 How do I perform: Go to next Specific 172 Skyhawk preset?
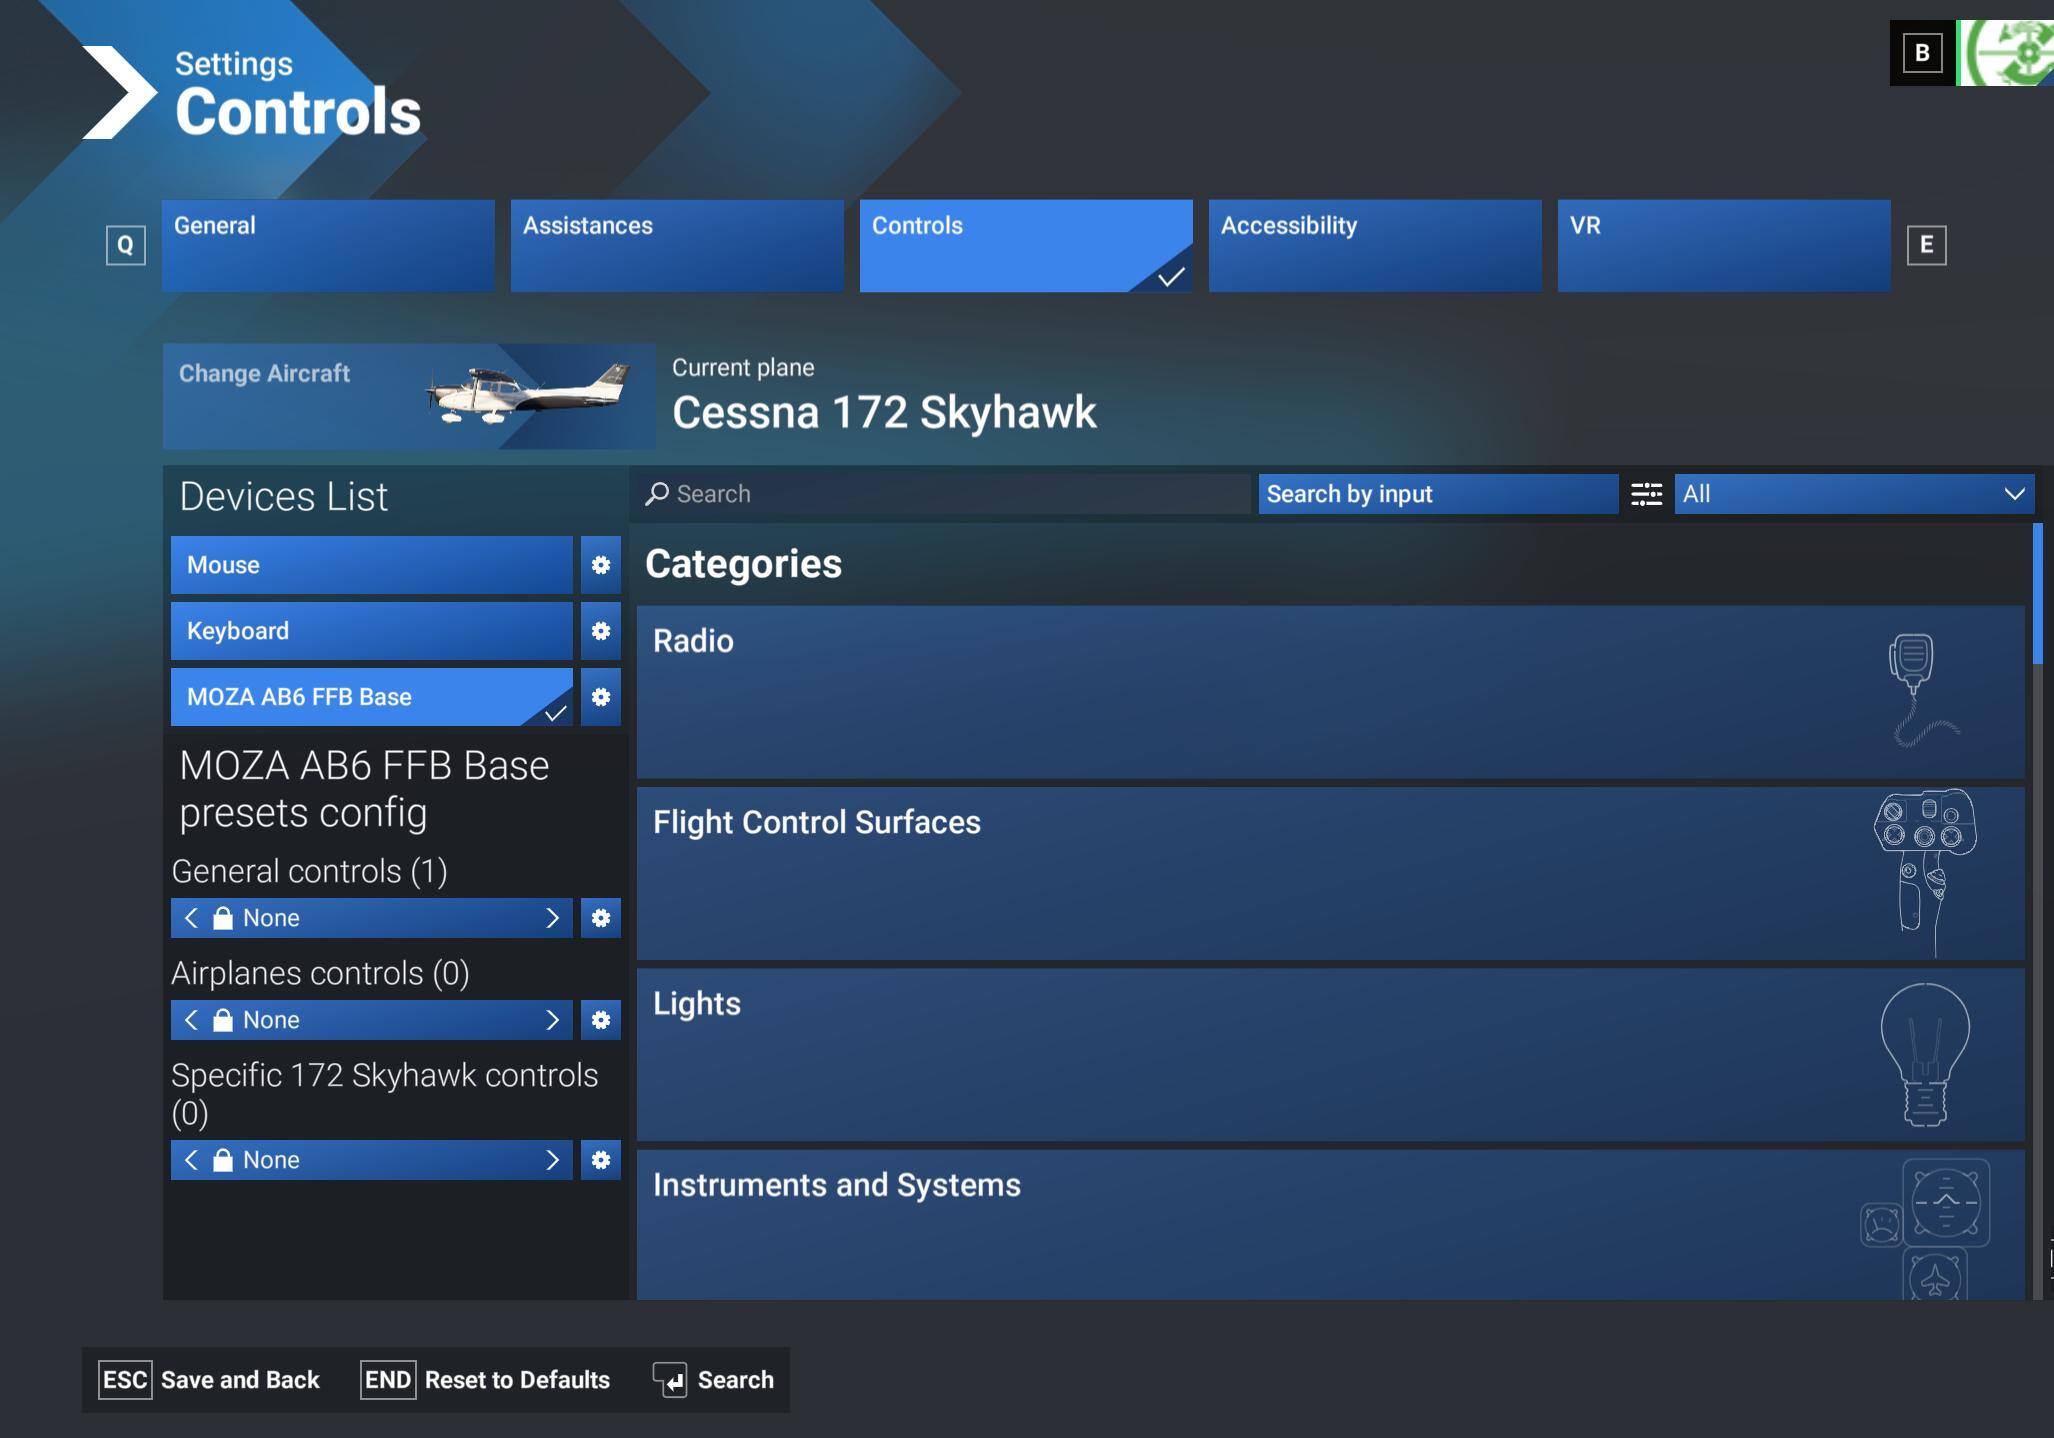552,1160
